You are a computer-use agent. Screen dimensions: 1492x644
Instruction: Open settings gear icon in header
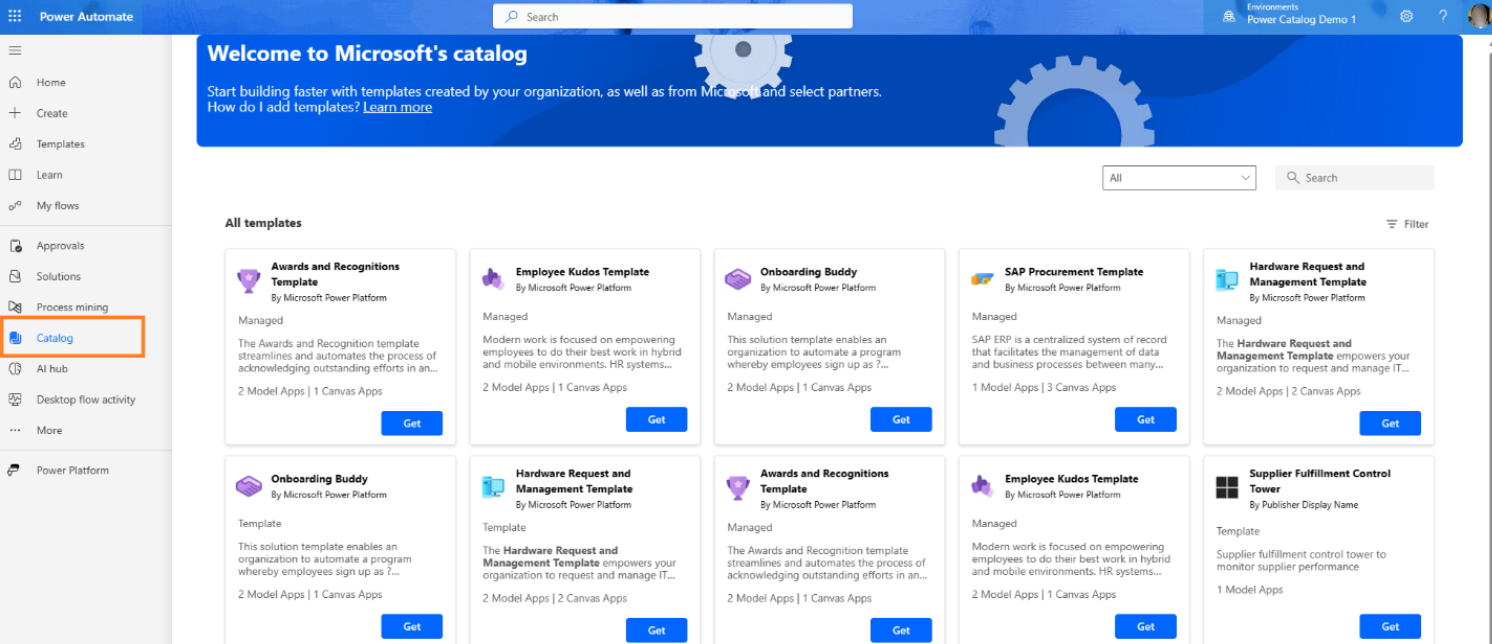click(x=1407, y=16)
